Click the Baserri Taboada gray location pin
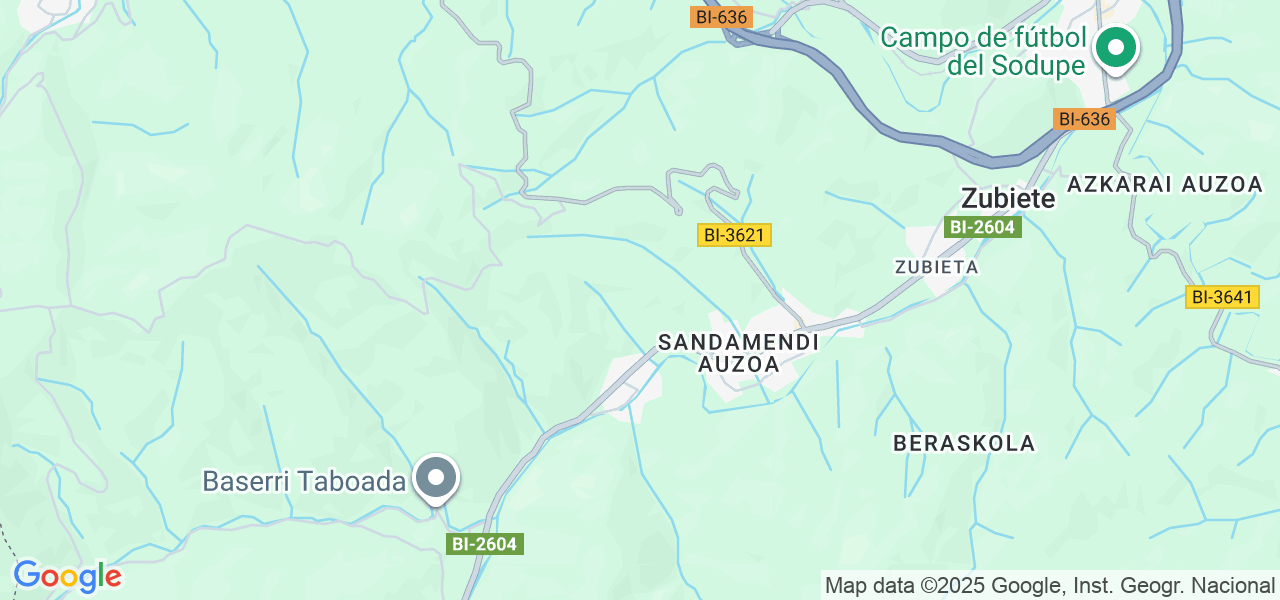Screen dimensions: 1280x600 click(x=436, y=479)
